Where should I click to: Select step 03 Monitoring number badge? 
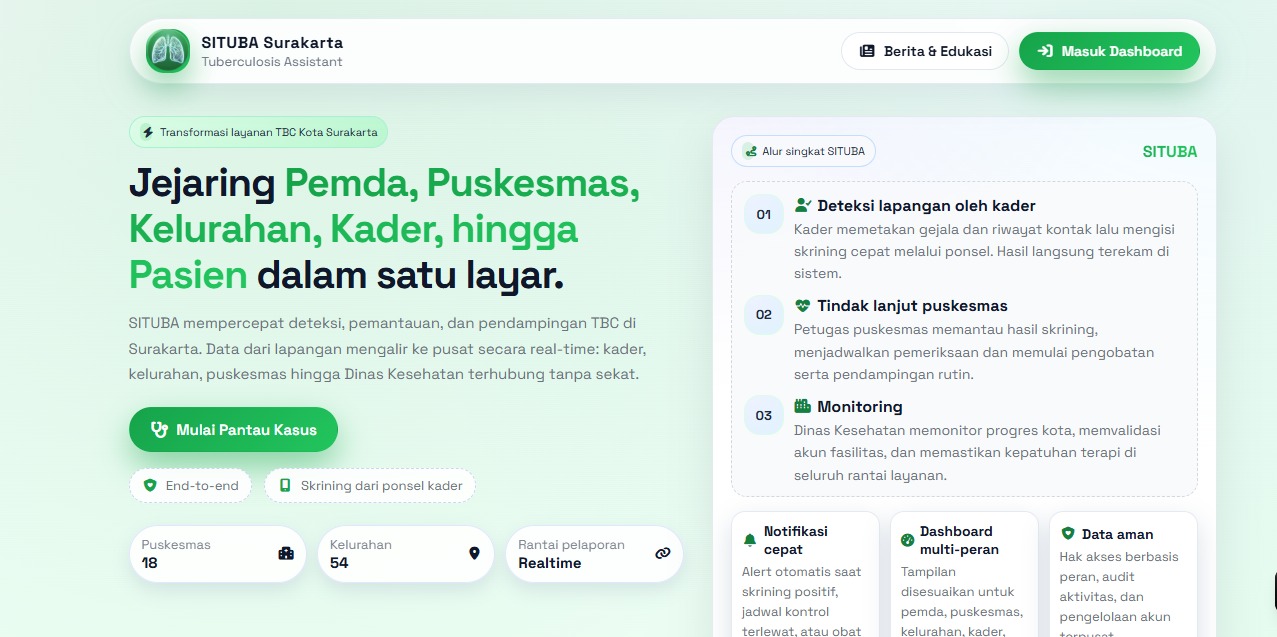tap(764, 415)
